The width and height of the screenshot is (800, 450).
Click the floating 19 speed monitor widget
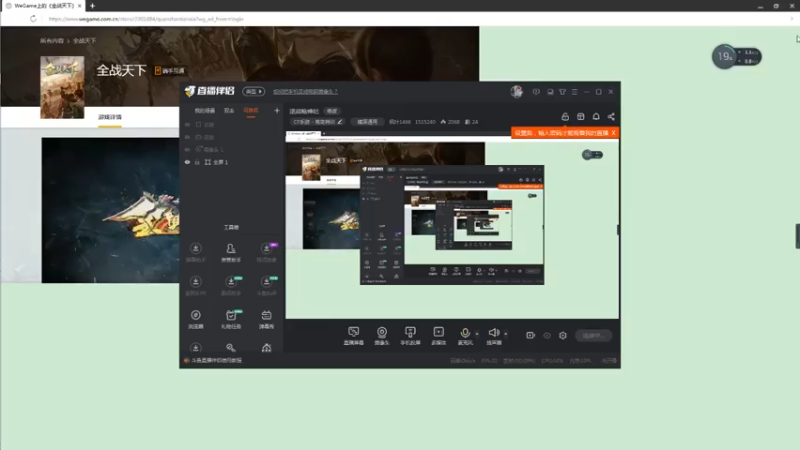pos(736,57)
